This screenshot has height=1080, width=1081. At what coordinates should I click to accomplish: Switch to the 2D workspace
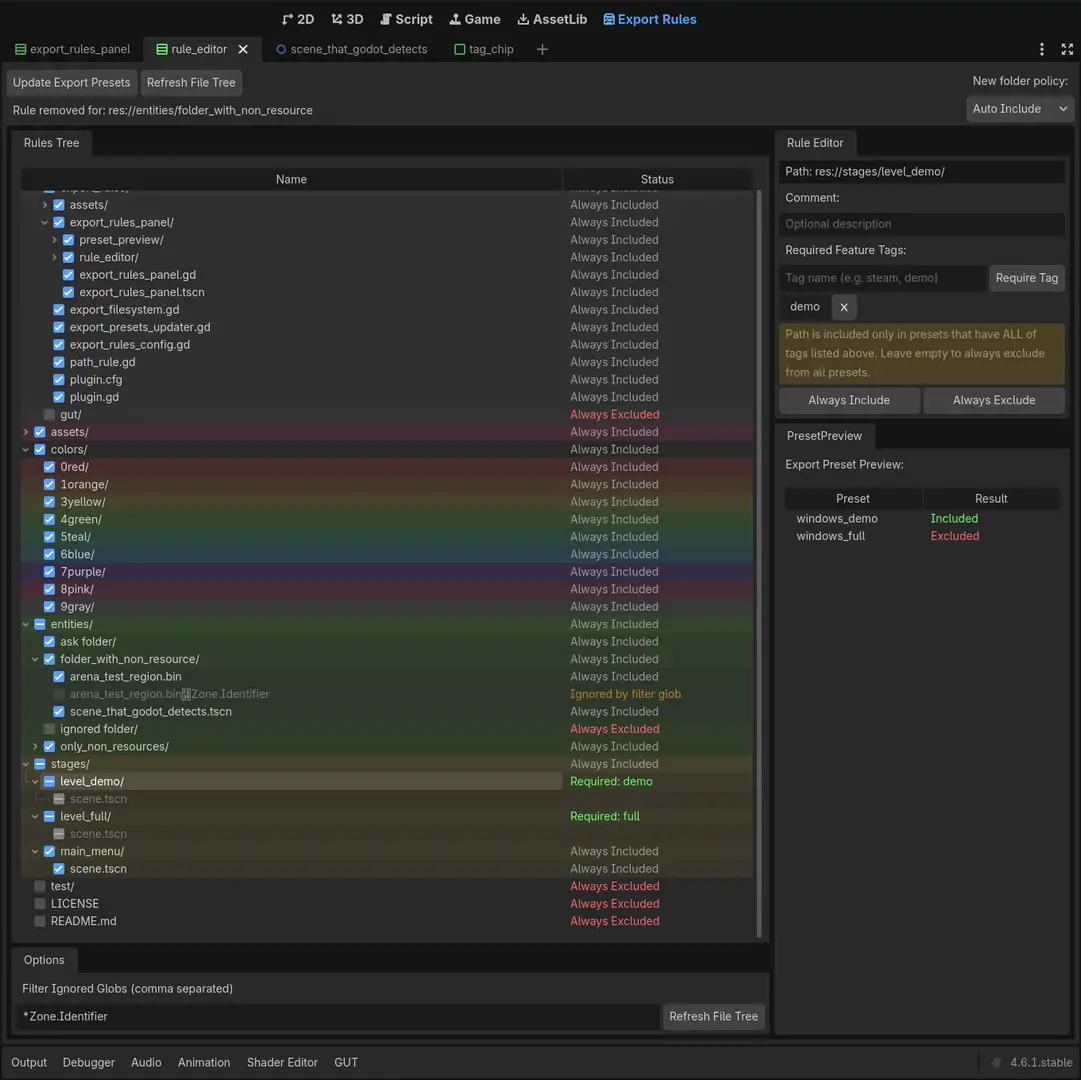297,19
